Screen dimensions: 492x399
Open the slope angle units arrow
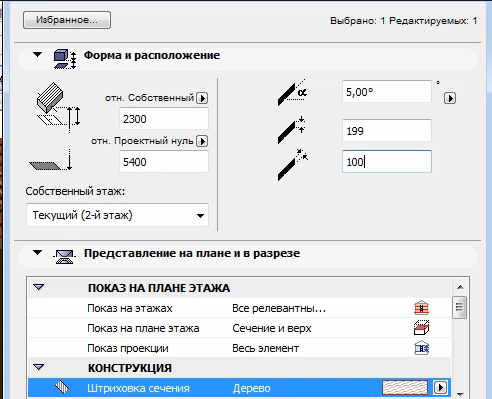click(450, 98)
